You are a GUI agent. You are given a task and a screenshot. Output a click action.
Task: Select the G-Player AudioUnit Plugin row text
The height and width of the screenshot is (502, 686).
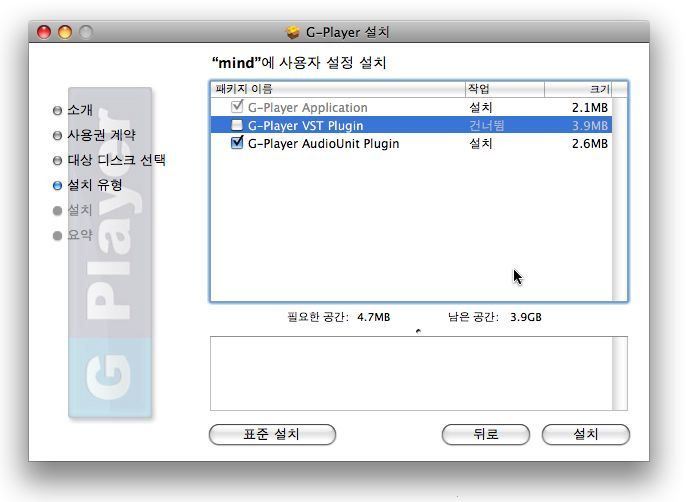(x=323, y=144)
